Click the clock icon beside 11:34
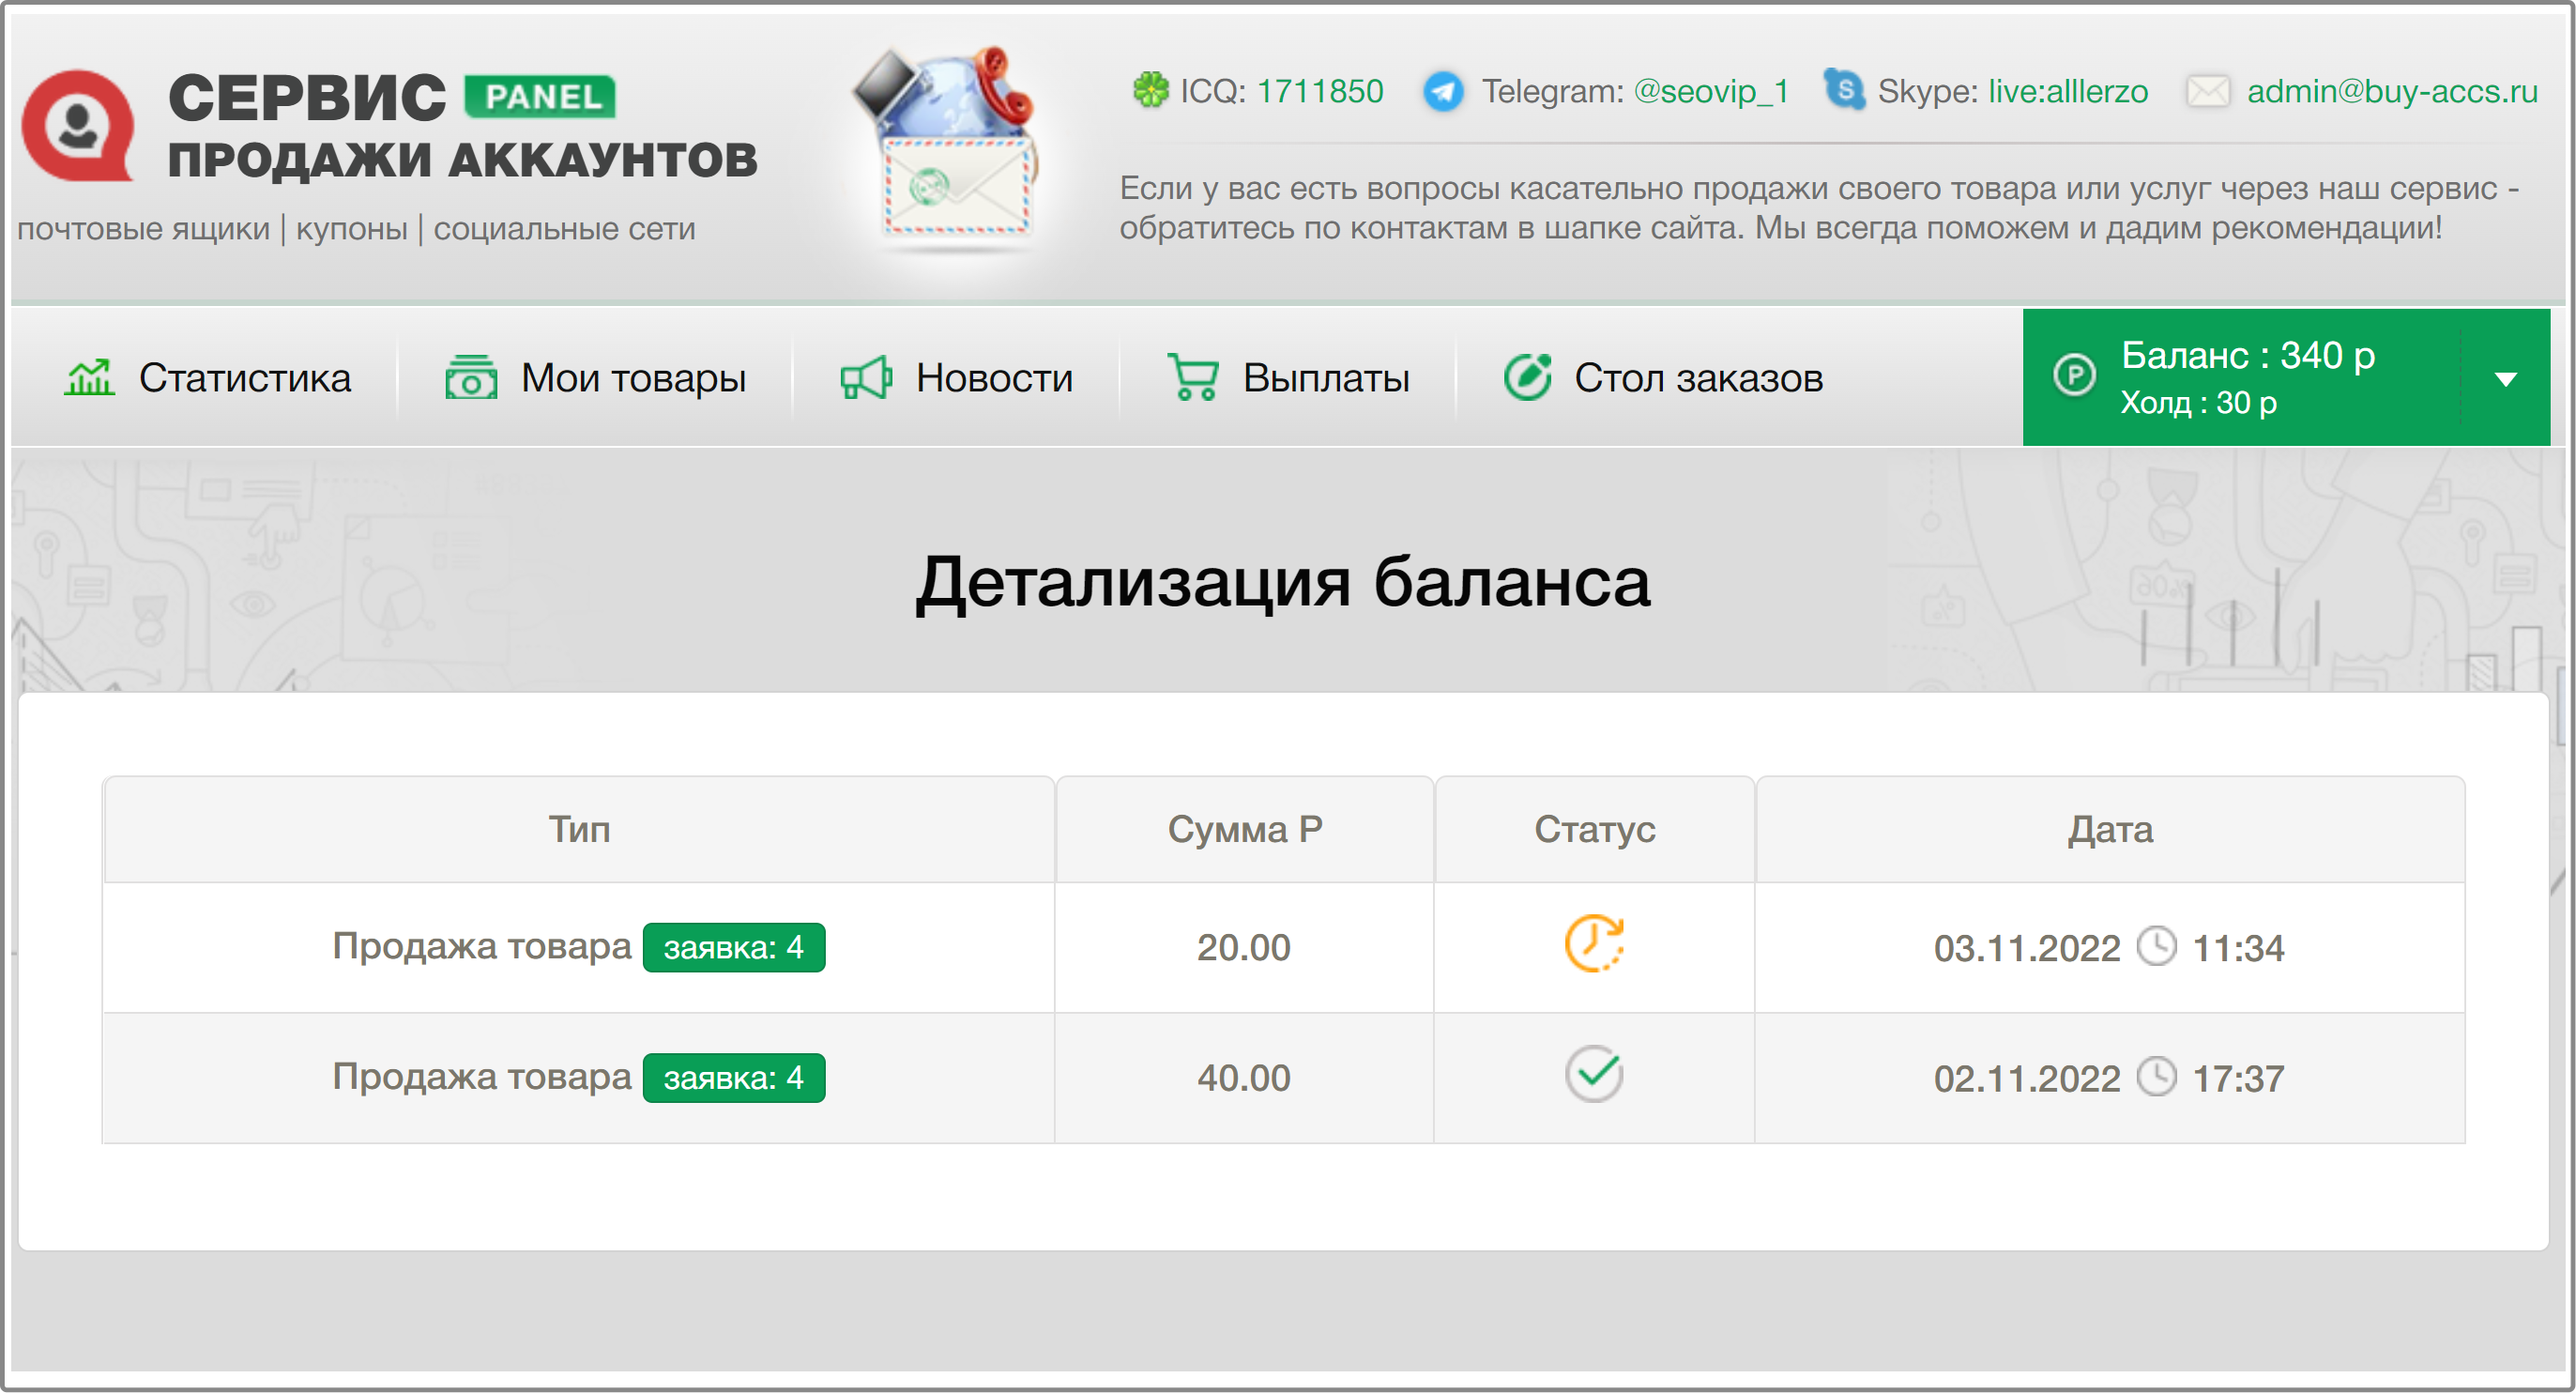 pyautogui.click(x=2157, y=947)
